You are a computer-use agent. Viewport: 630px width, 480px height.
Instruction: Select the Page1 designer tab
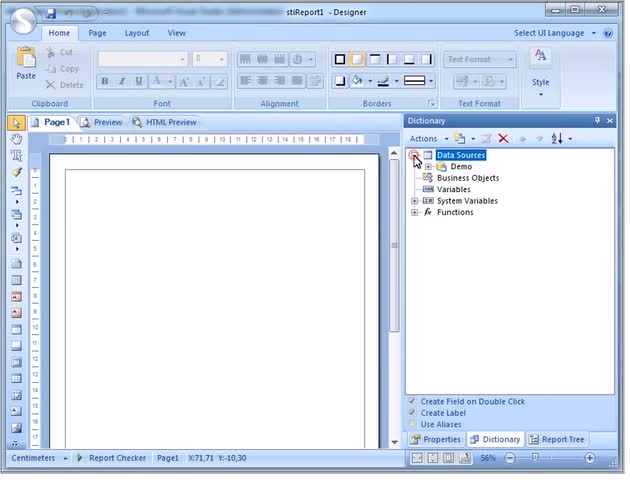coord(51,122)
